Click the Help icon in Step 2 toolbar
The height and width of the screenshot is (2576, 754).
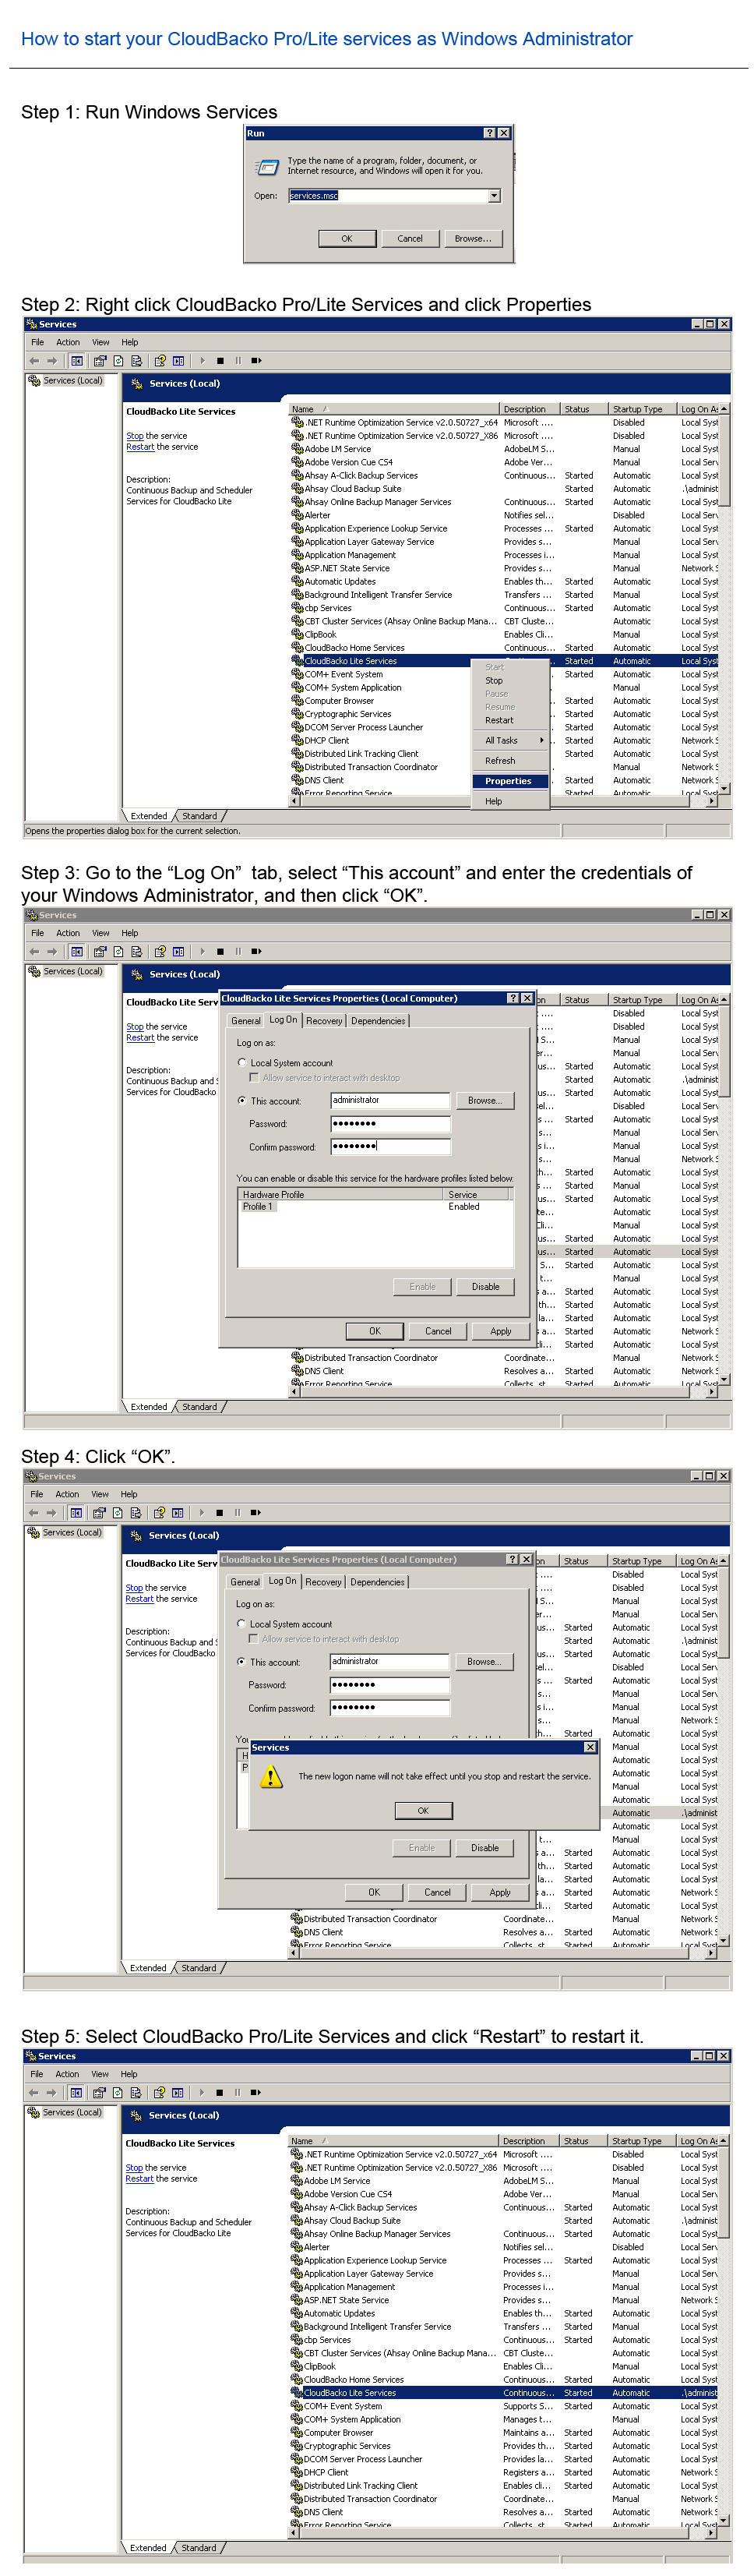click(x=160, y=361)
